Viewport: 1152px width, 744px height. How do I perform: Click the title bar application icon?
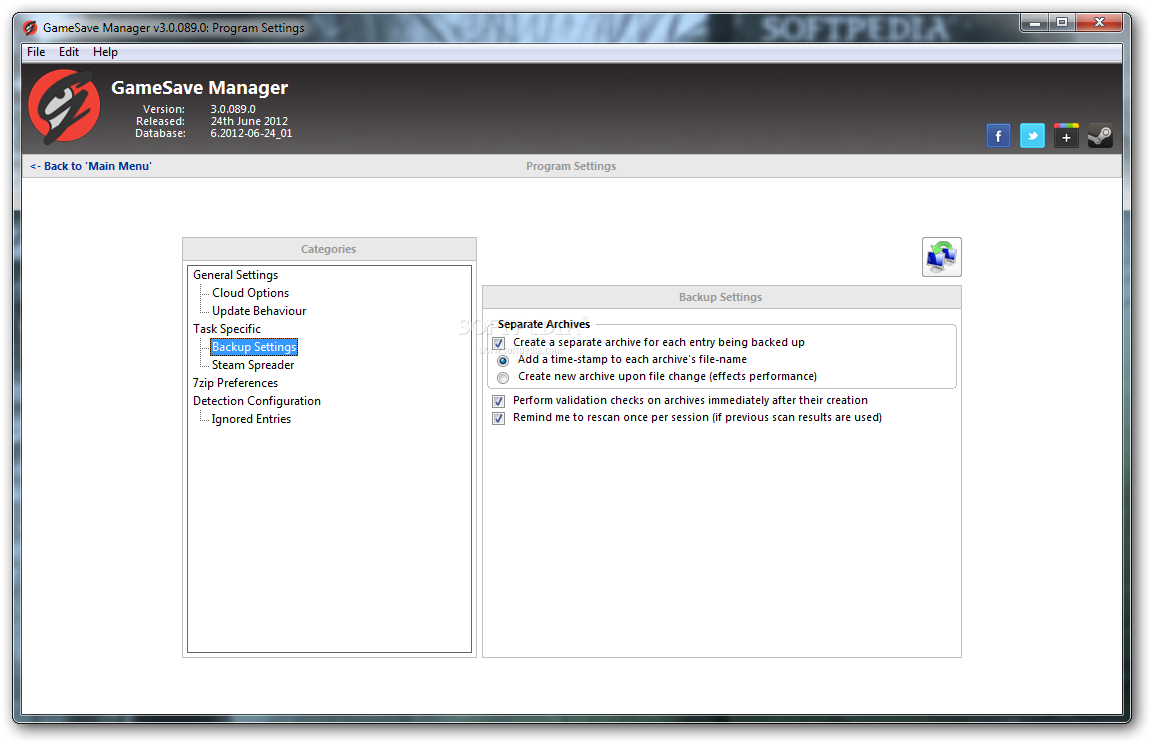pos(30,28)
